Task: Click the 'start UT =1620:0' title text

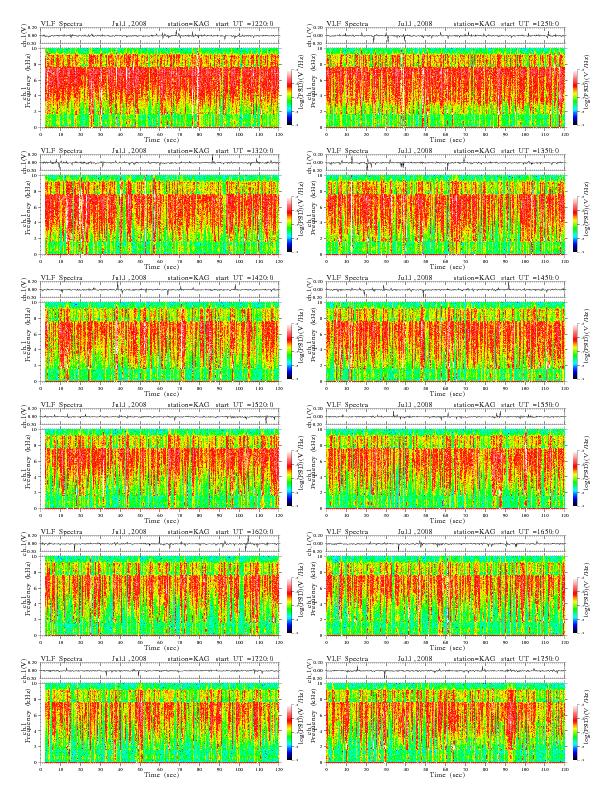Action: 244,532
